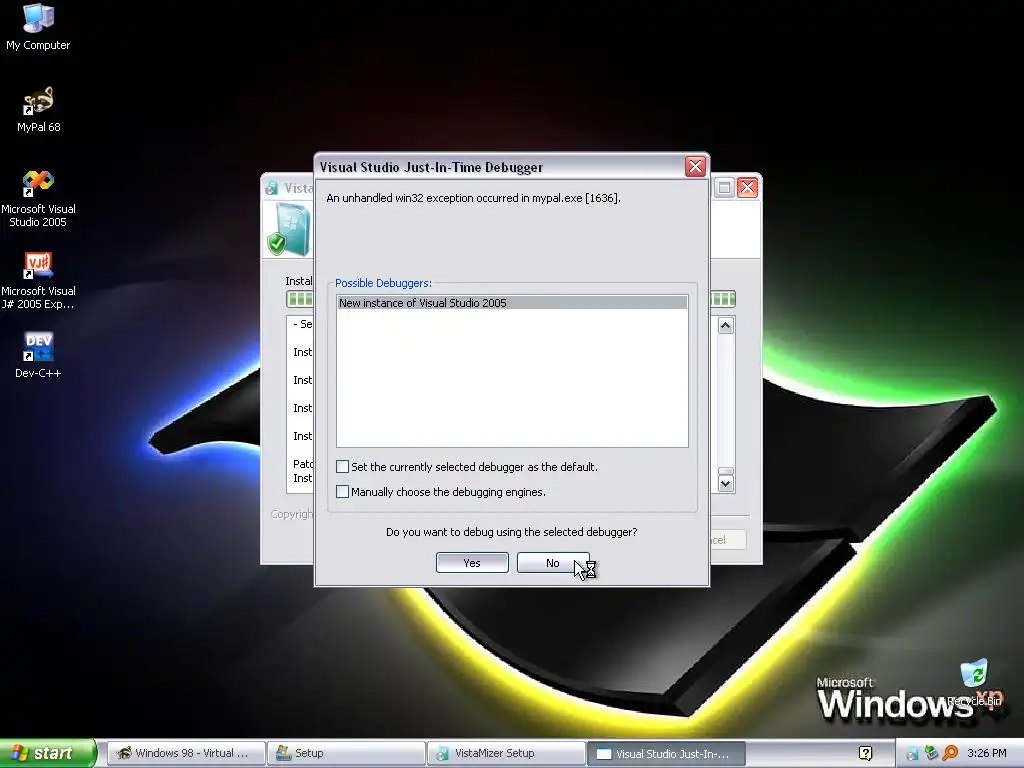Screen dimensions: 1024x768
Task: Click the orange magnifier tray icon
Action: [950, 753]
